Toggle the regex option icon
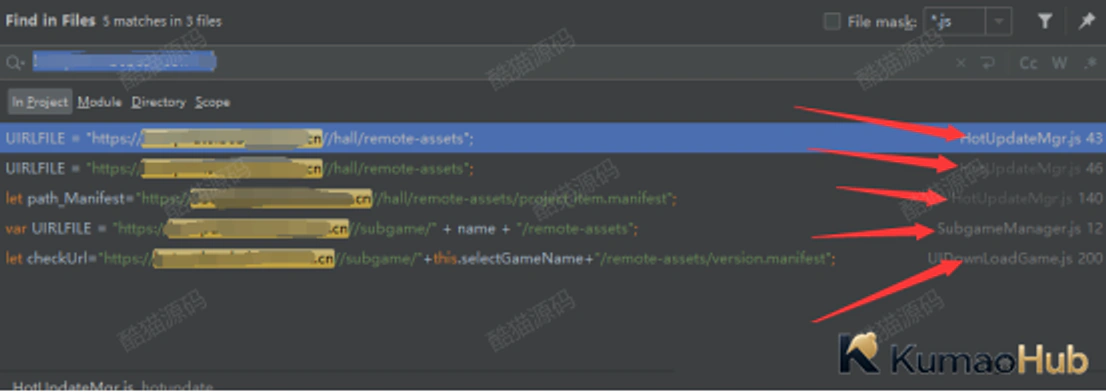Image resolution: width=1106 pixels, height=392 pixels. pyautogui.click(x=1089, y=63)
